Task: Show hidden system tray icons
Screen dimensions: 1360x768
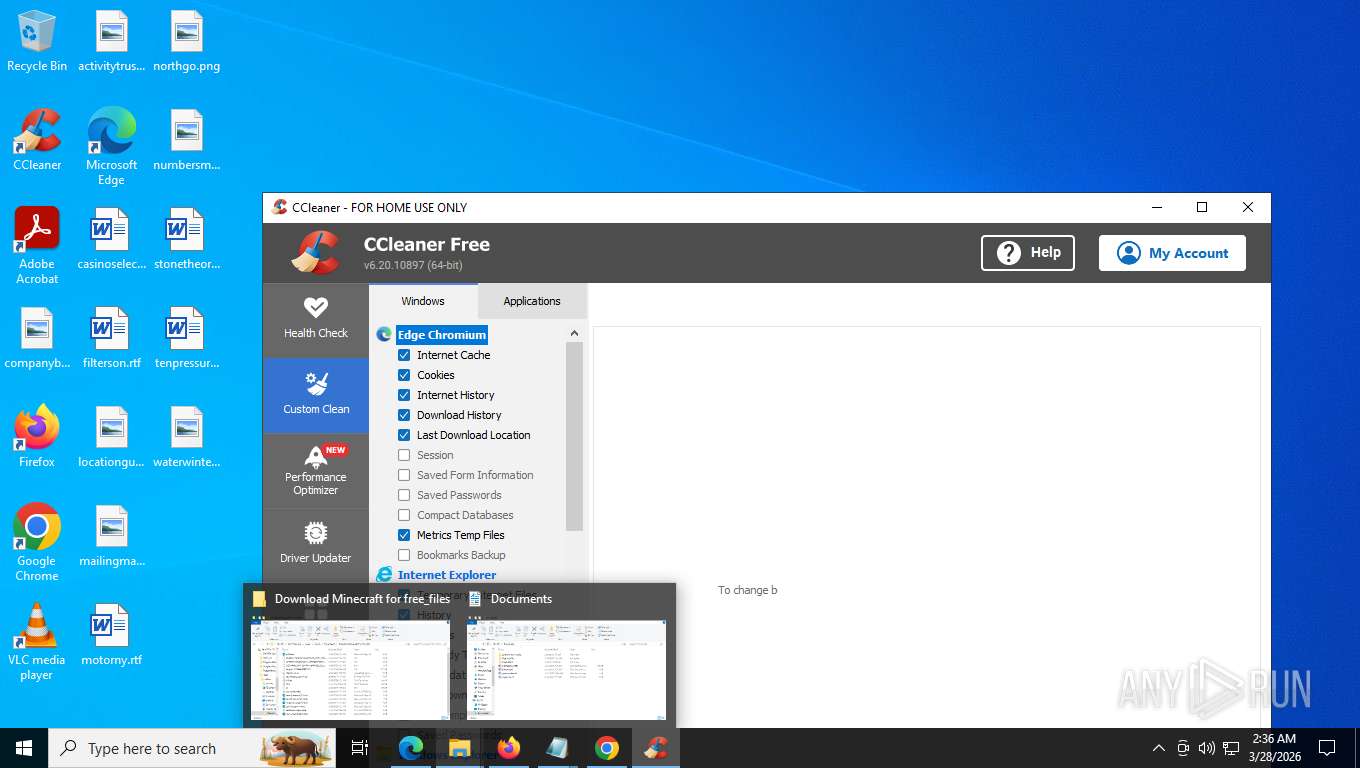Action: click(x=1159, y=748)
